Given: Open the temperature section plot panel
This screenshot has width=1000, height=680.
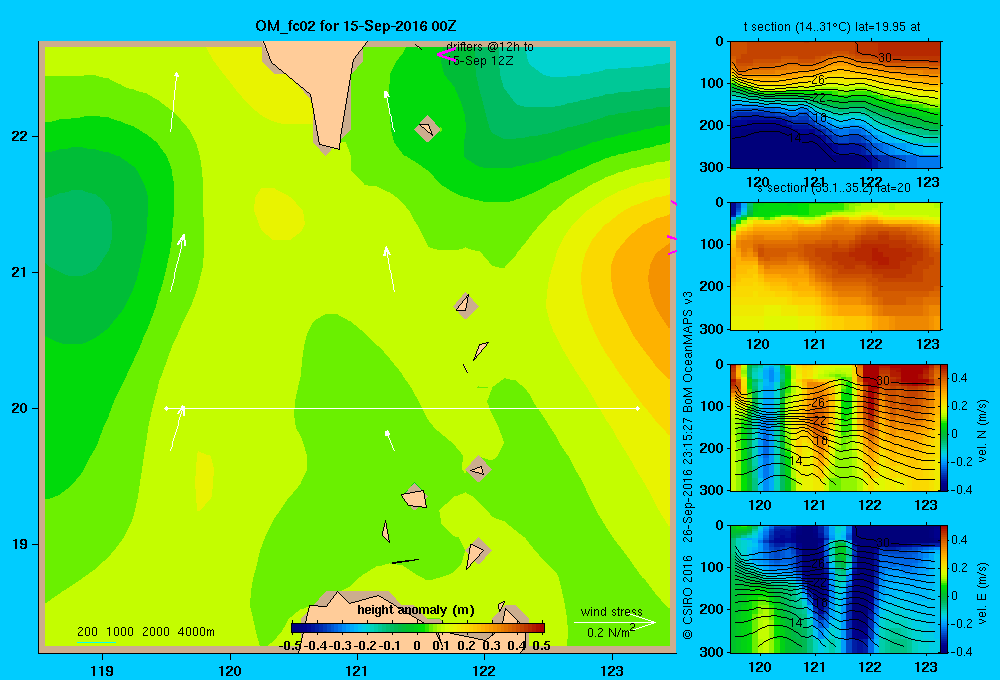Looking at the screenshot, I should pyautogui.click(x=835, y=105).
